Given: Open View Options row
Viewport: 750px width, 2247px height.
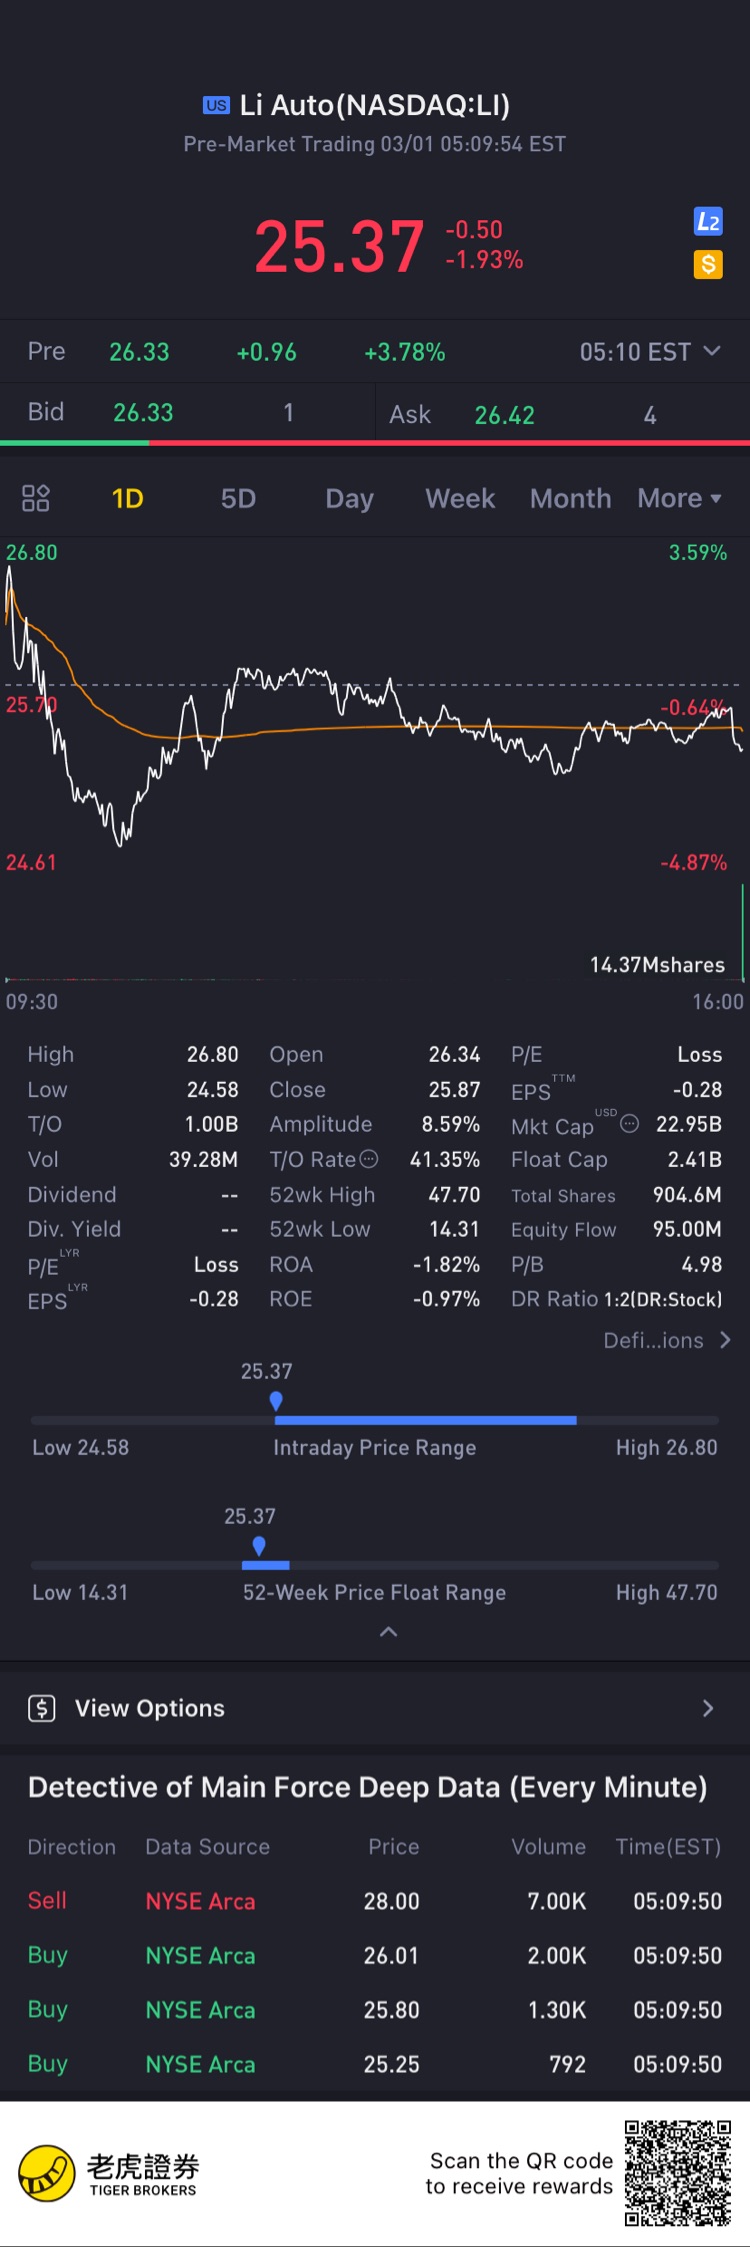Looking at the screenshot, I should point(375,1708).
